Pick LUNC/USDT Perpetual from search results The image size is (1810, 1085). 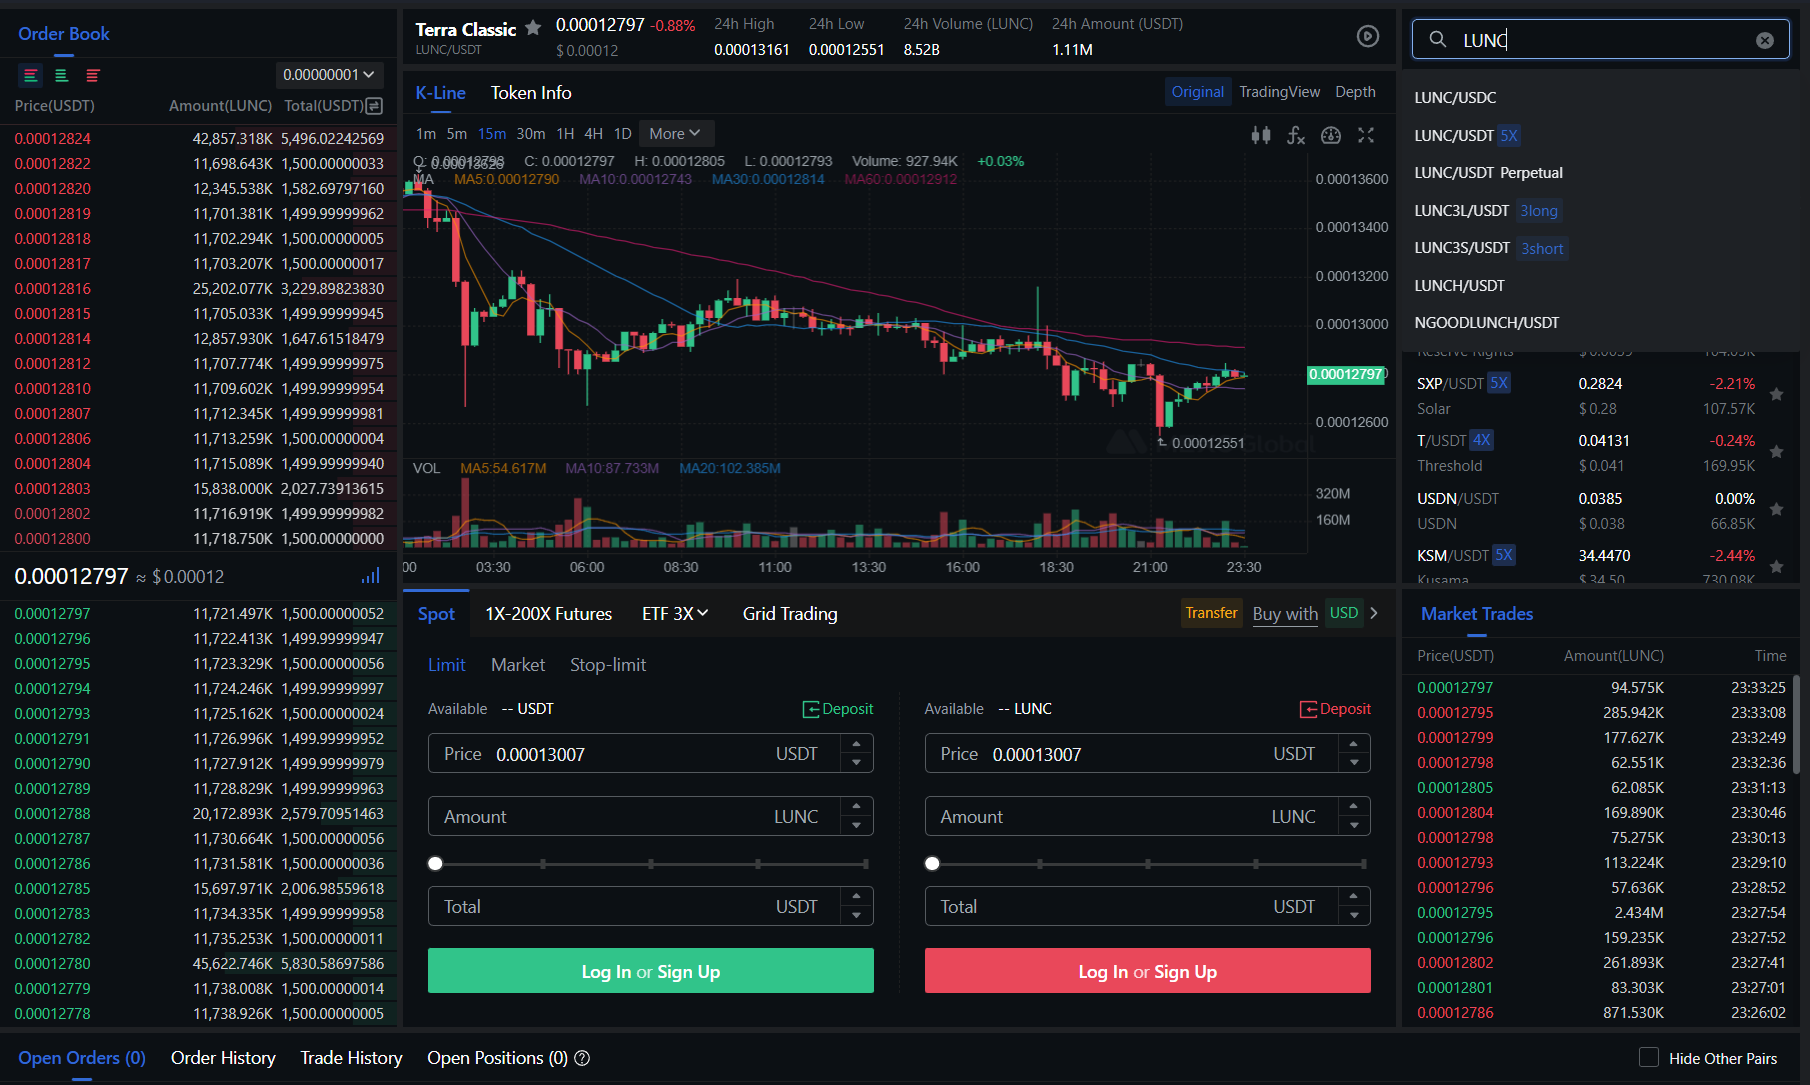pos(1488,173)
